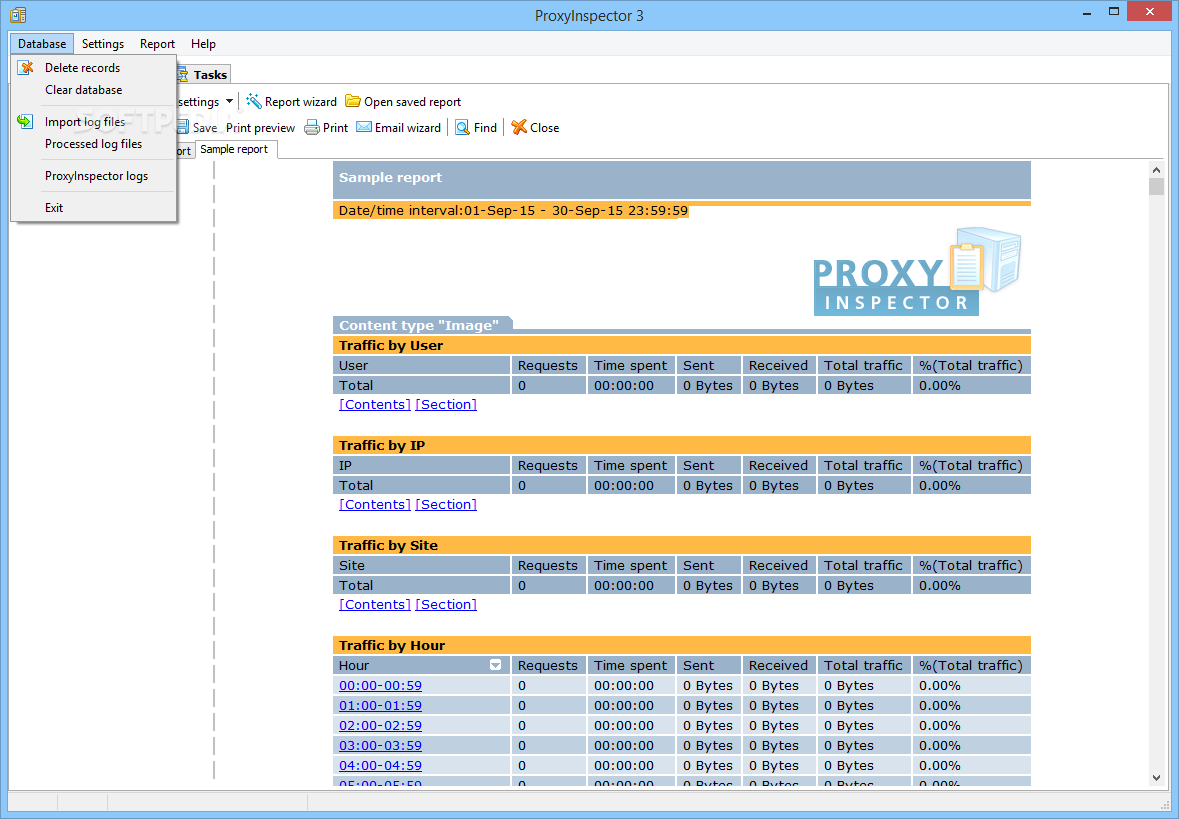Click the Date/time interval text line
The height and width of the screenshot is (819, 1179).
tap(513, 211)
